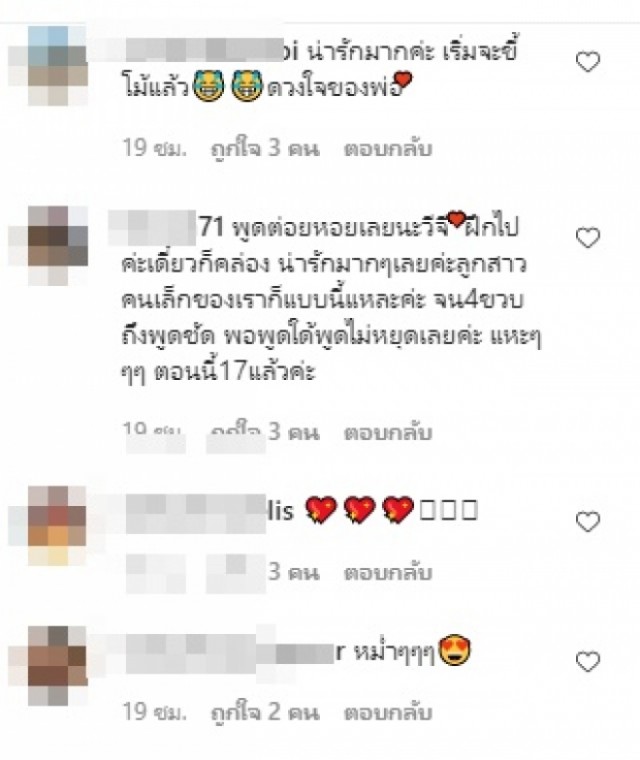Click ตอบกลับ under the long 17-year-old comment
640x760 pixels.
click(x=388, y=432)
